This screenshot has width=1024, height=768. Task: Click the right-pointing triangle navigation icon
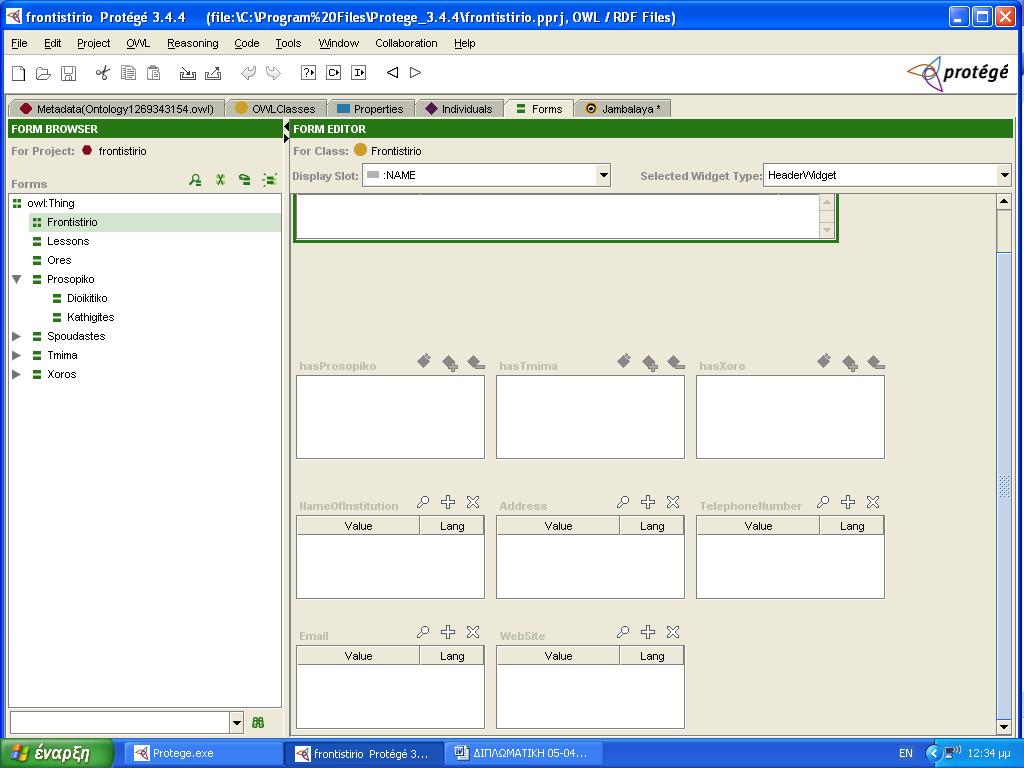(x=415, y=72)
